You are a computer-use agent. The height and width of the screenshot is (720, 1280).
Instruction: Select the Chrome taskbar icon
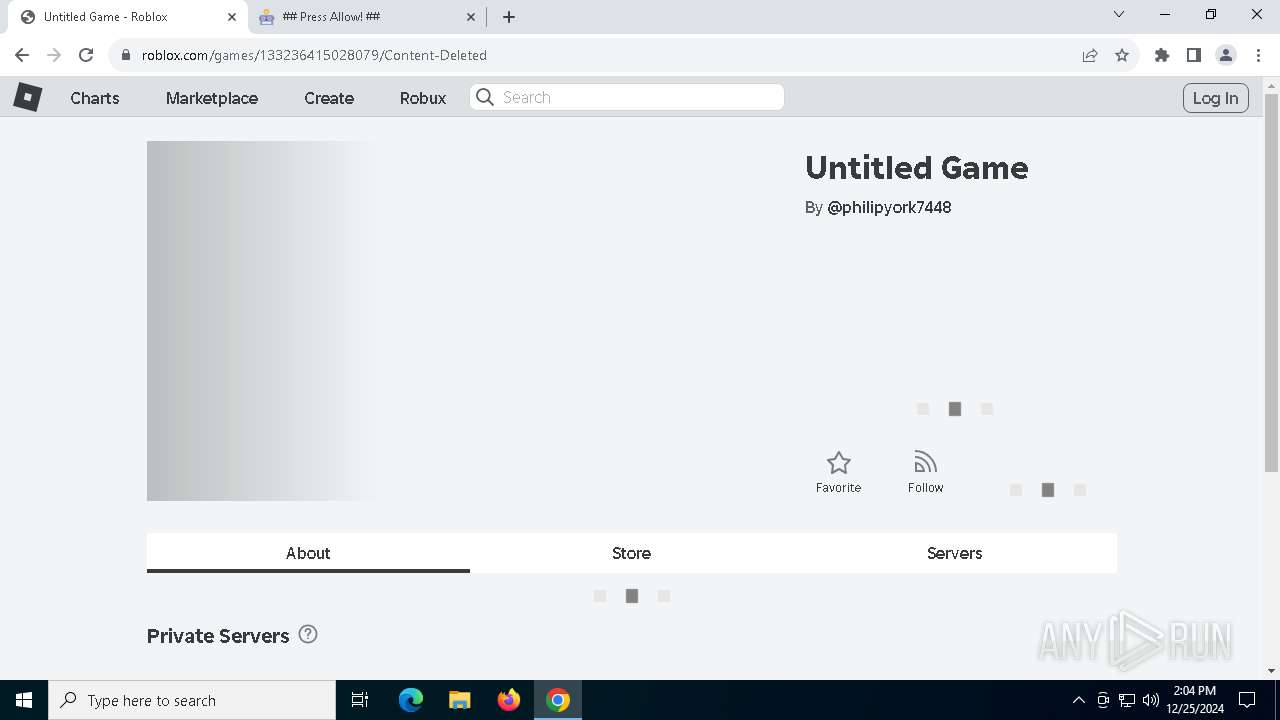pyautogui.click(x=558, y=700)
